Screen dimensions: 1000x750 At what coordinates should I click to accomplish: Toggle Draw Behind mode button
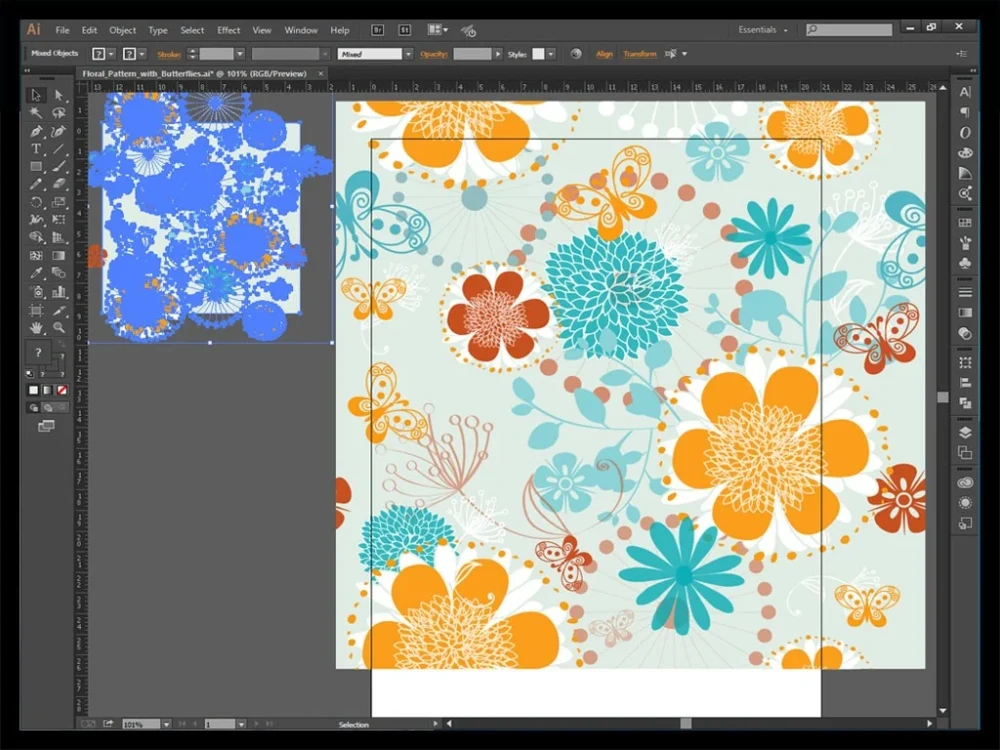48,408
